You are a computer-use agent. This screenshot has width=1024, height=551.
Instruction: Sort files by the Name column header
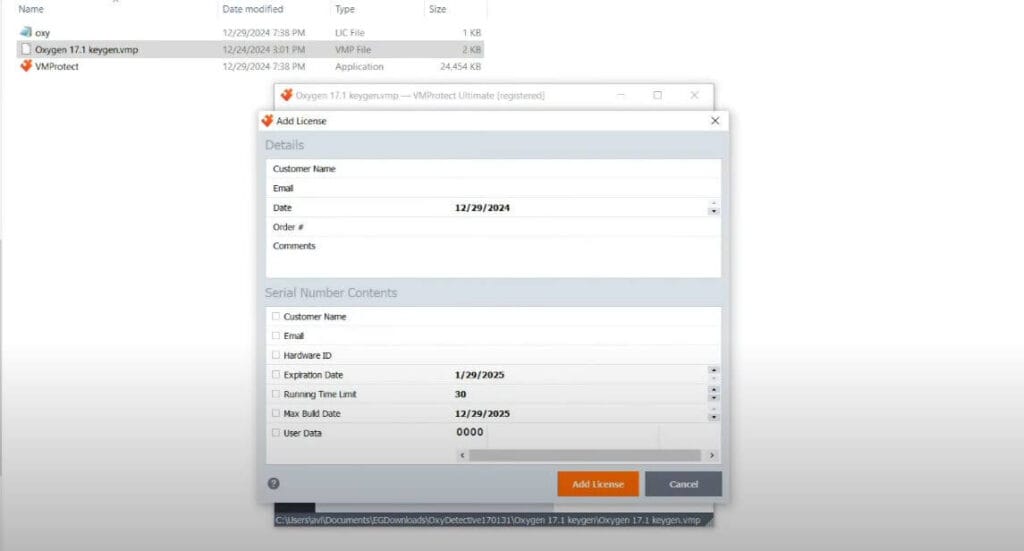pos(31,9)
